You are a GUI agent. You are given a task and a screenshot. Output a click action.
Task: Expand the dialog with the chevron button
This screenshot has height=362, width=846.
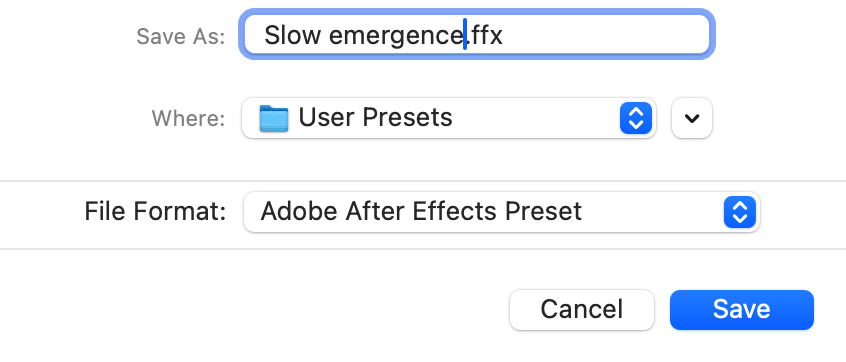[x=692, y=118]
